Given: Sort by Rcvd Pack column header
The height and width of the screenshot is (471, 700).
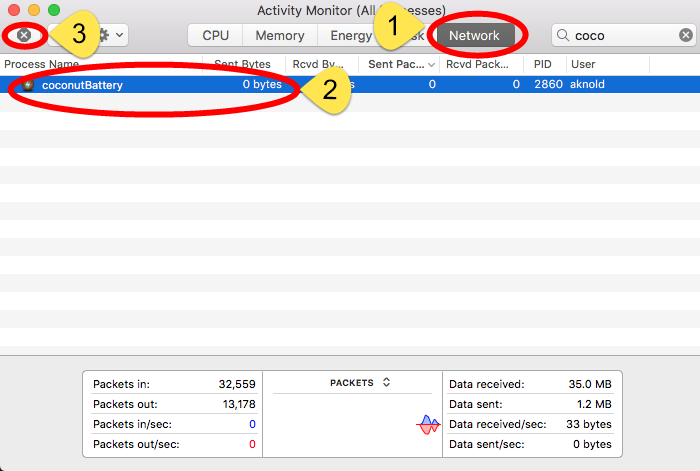Looking at the screenshot, I should pyautogui.click(x=480, y=64).
